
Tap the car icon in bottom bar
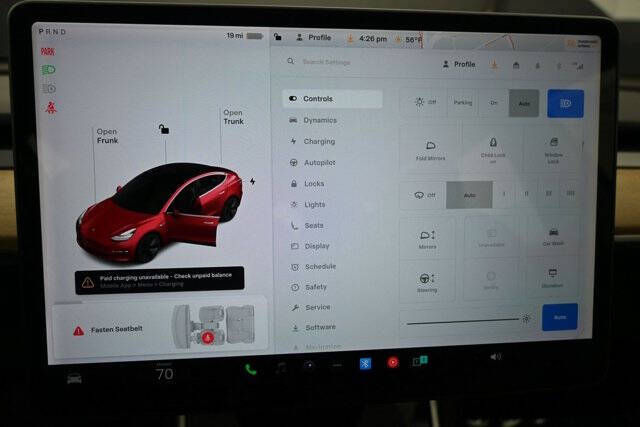(74, 379)
